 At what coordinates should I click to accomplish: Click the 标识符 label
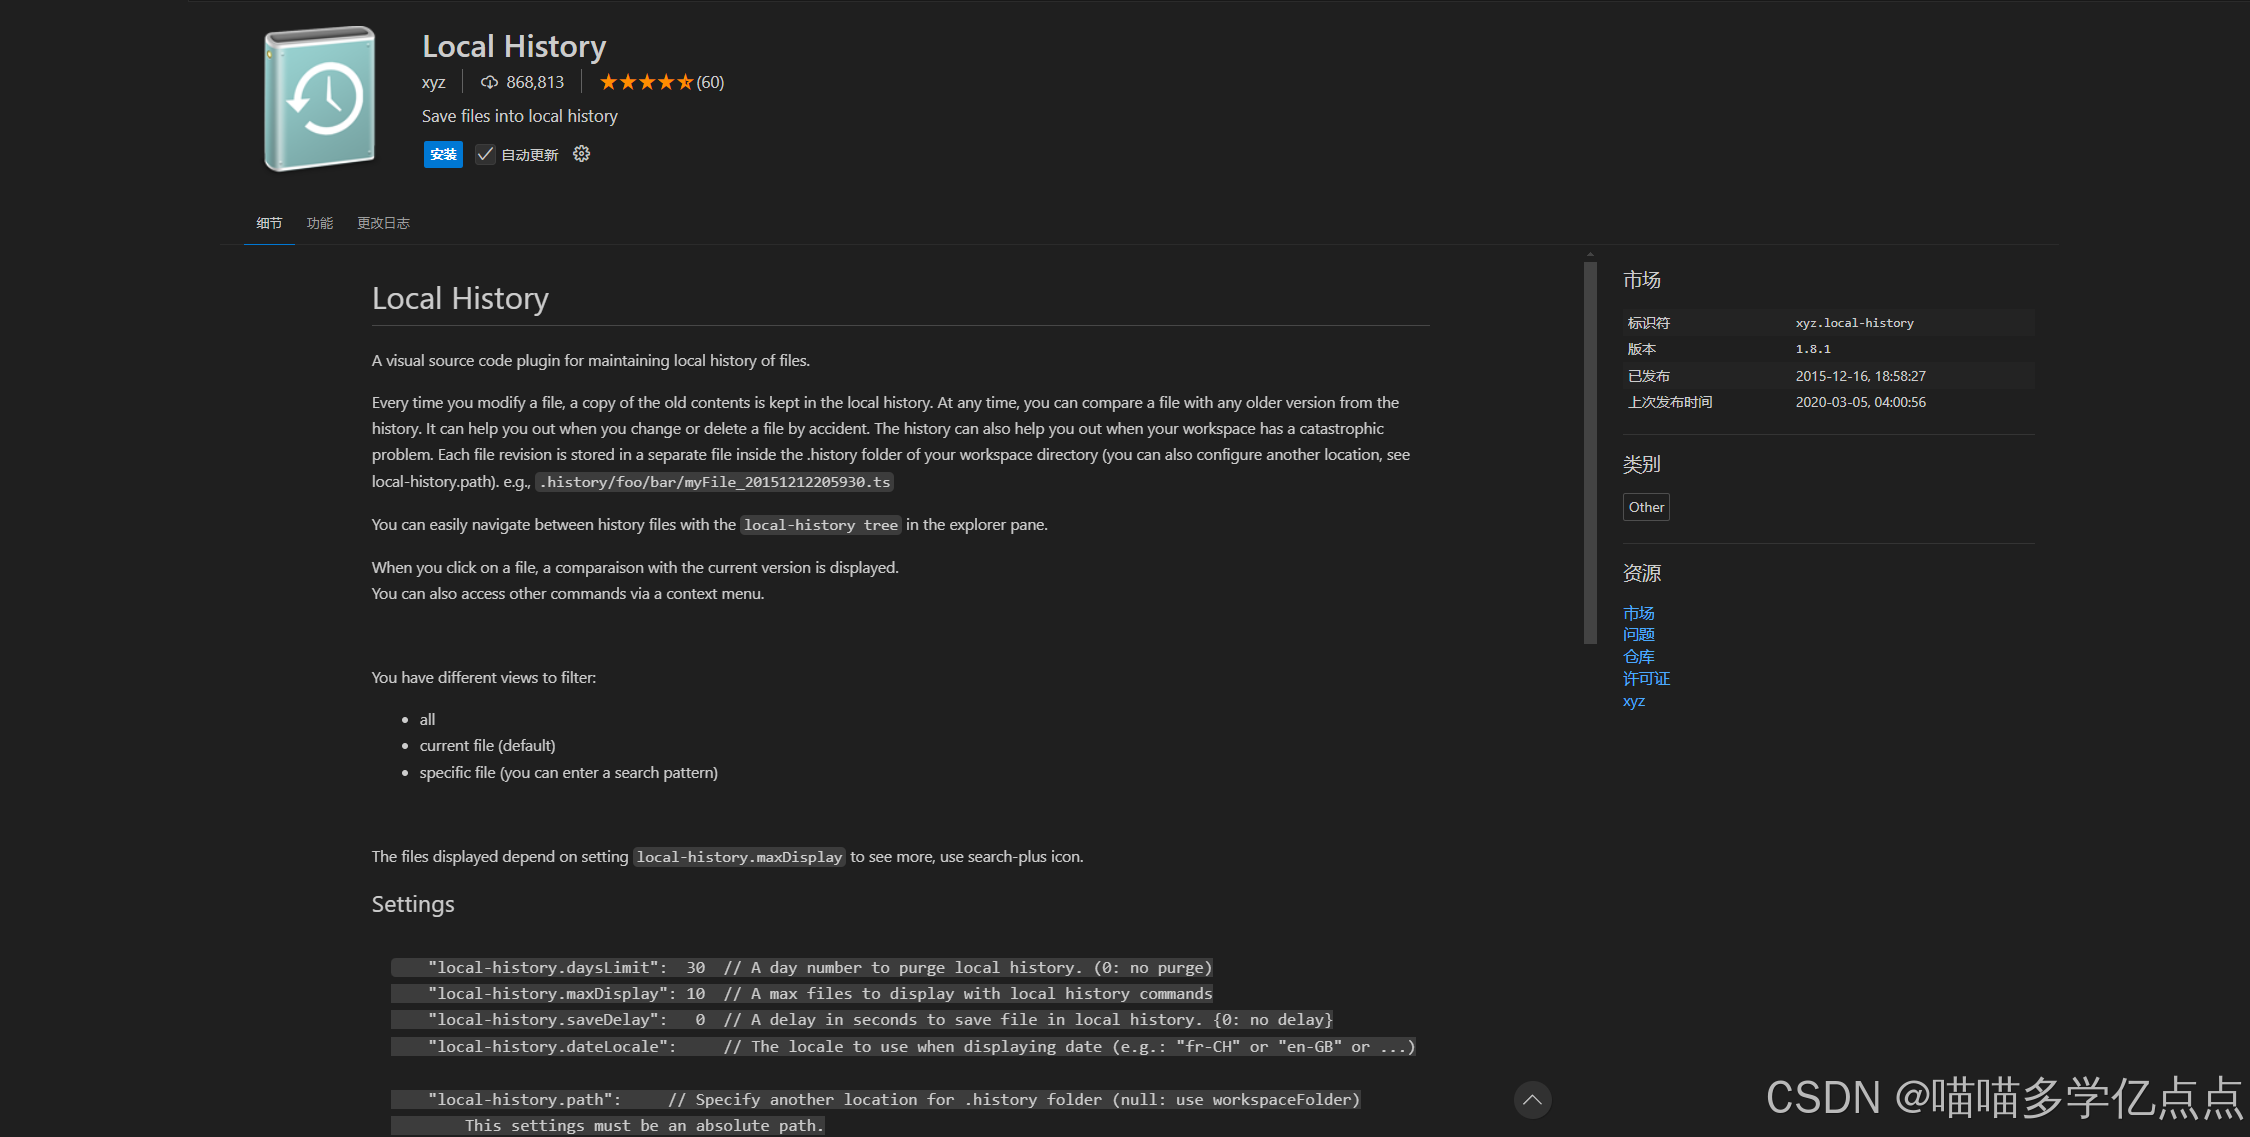[1648, 323]
